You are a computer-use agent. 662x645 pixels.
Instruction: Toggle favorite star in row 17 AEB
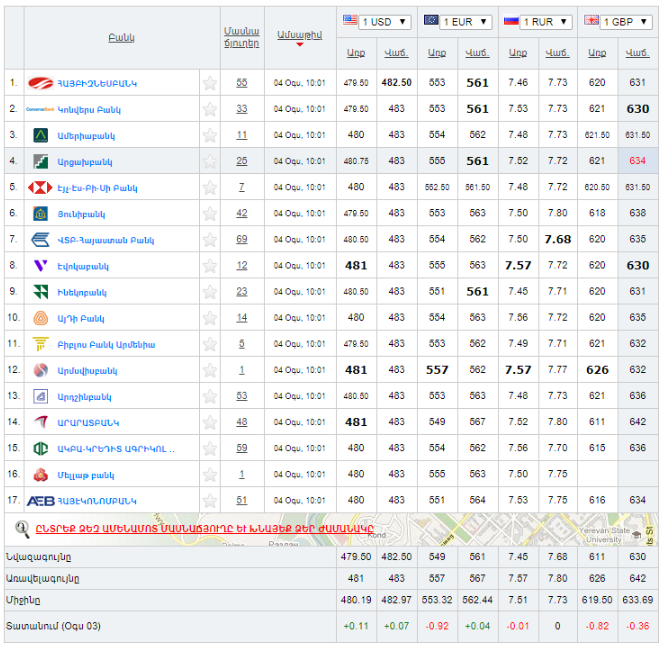point(209,501)
